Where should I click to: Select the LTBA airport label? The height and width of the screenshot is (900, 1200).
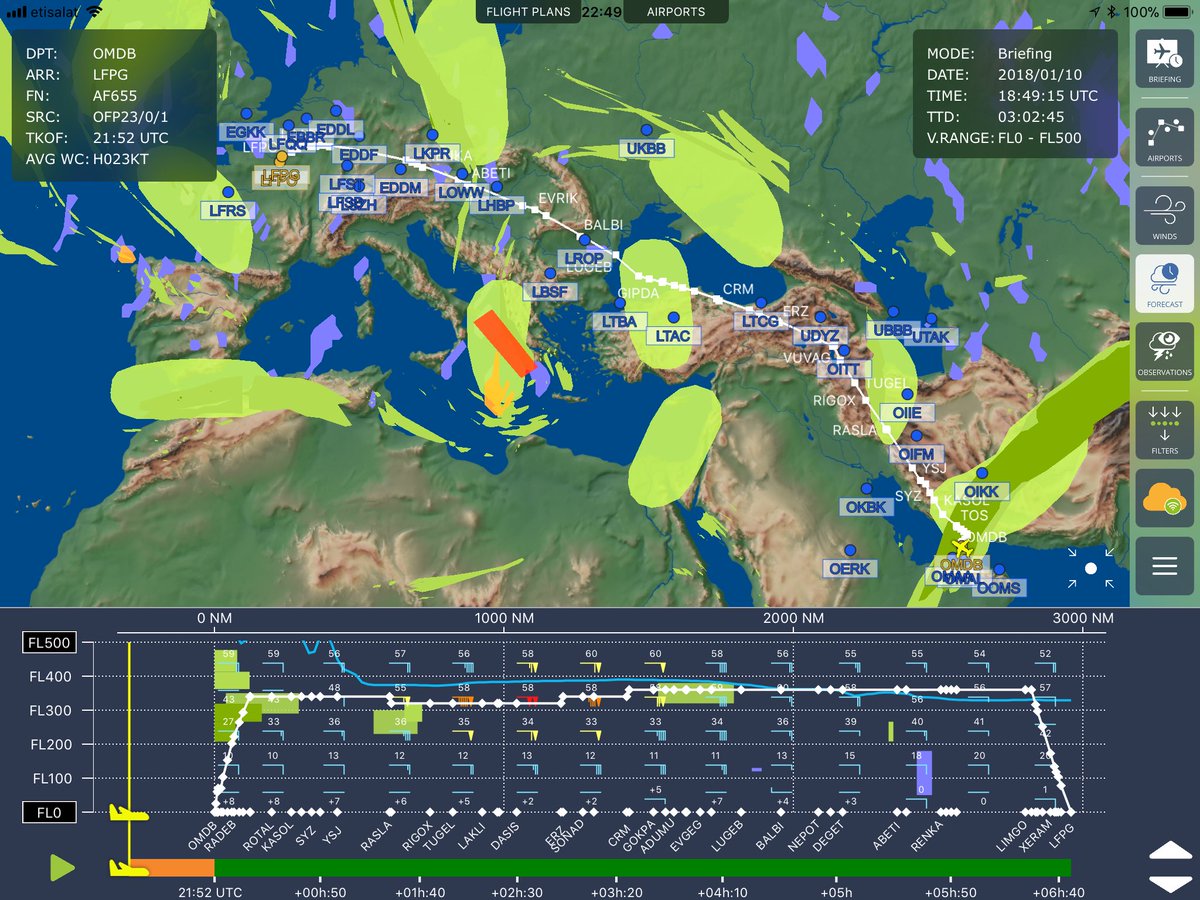pos(620,322)
